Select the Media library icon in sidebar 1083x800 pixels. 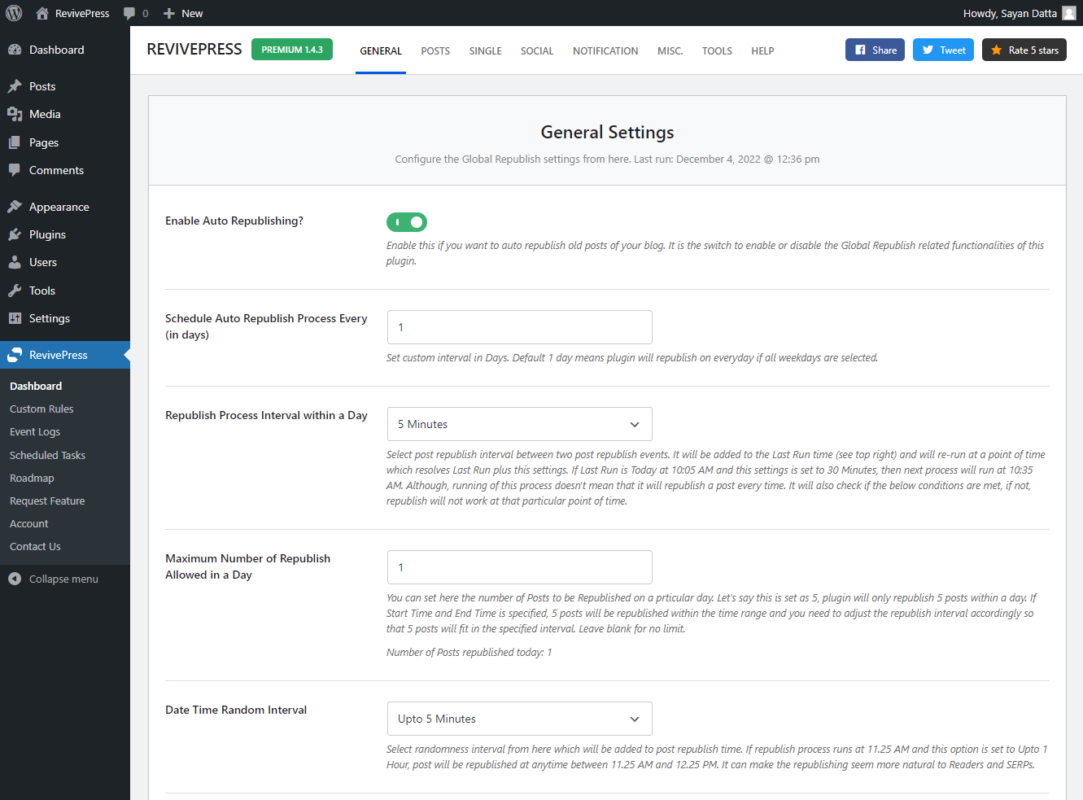point(16,113)
